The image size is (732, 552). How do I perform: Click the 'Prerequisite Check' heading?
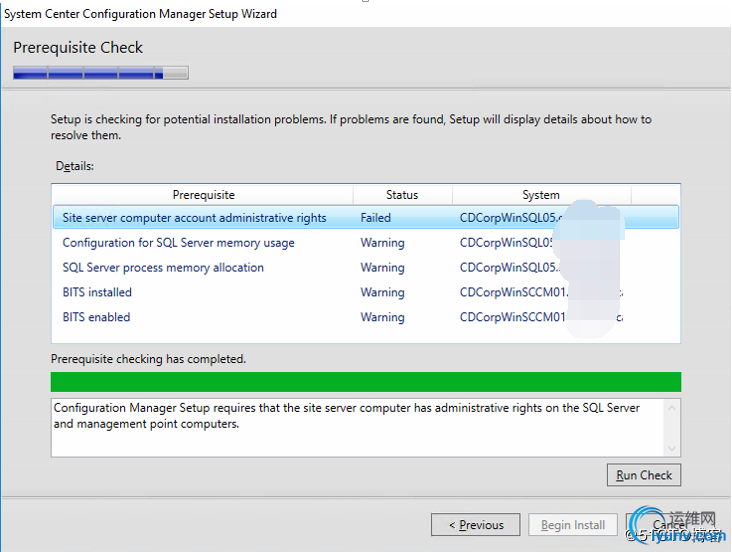coord(78,48)
